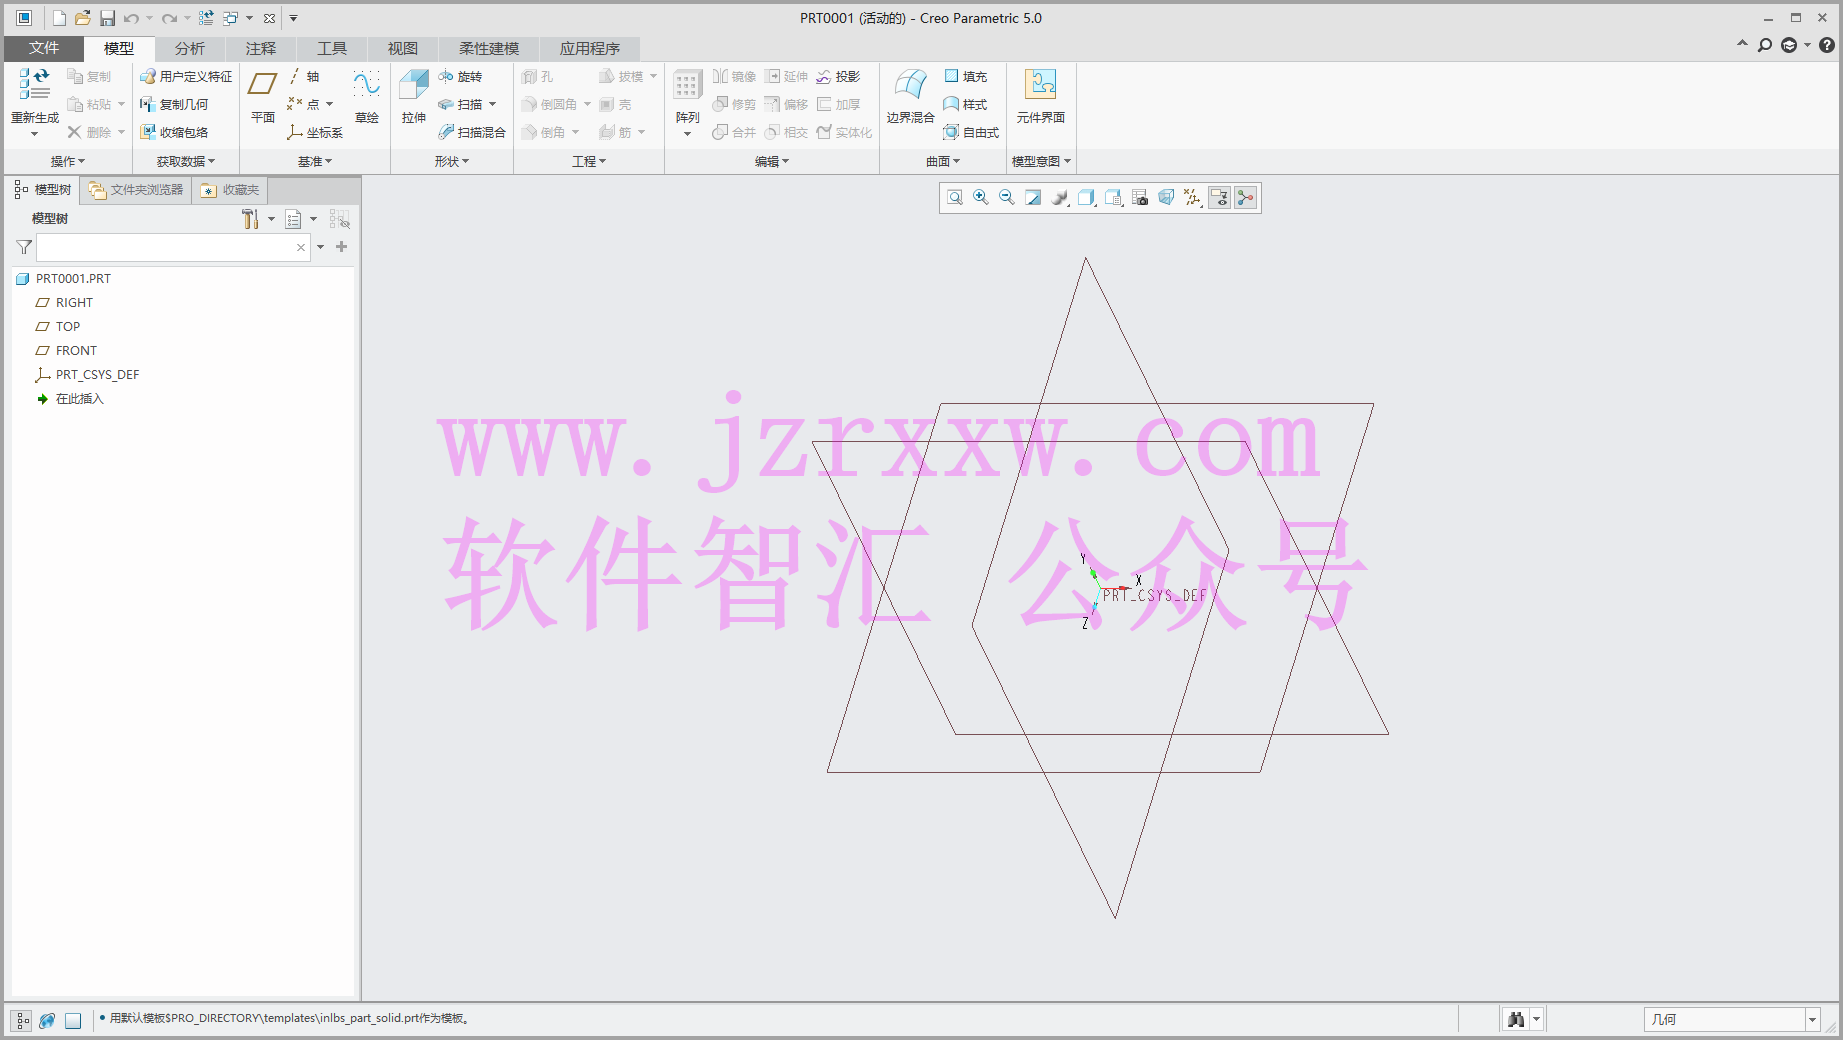Image resolution: width=1843 pixels, height=1040 pixels.
Task: Select the 拉伸 (Extrude) tool
Action: click(414, 97)
